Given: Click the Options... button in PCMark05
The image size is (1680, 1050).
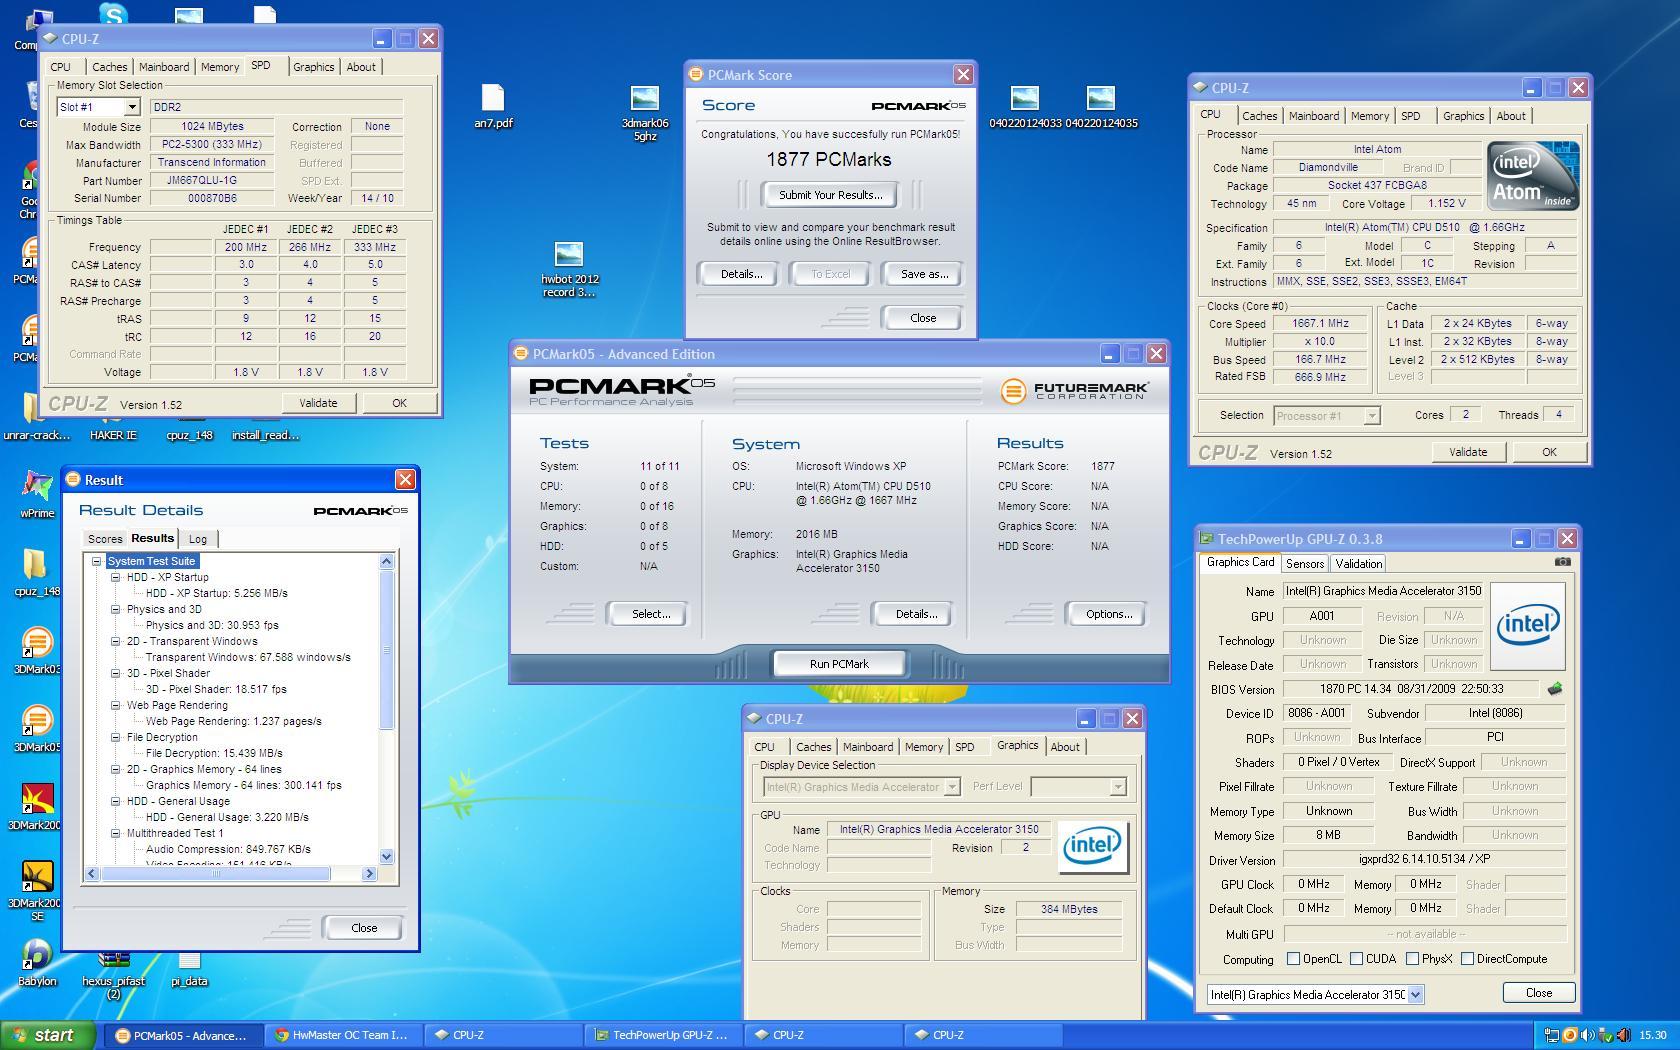Looking at the screenshot, I should pos(1109,614).
